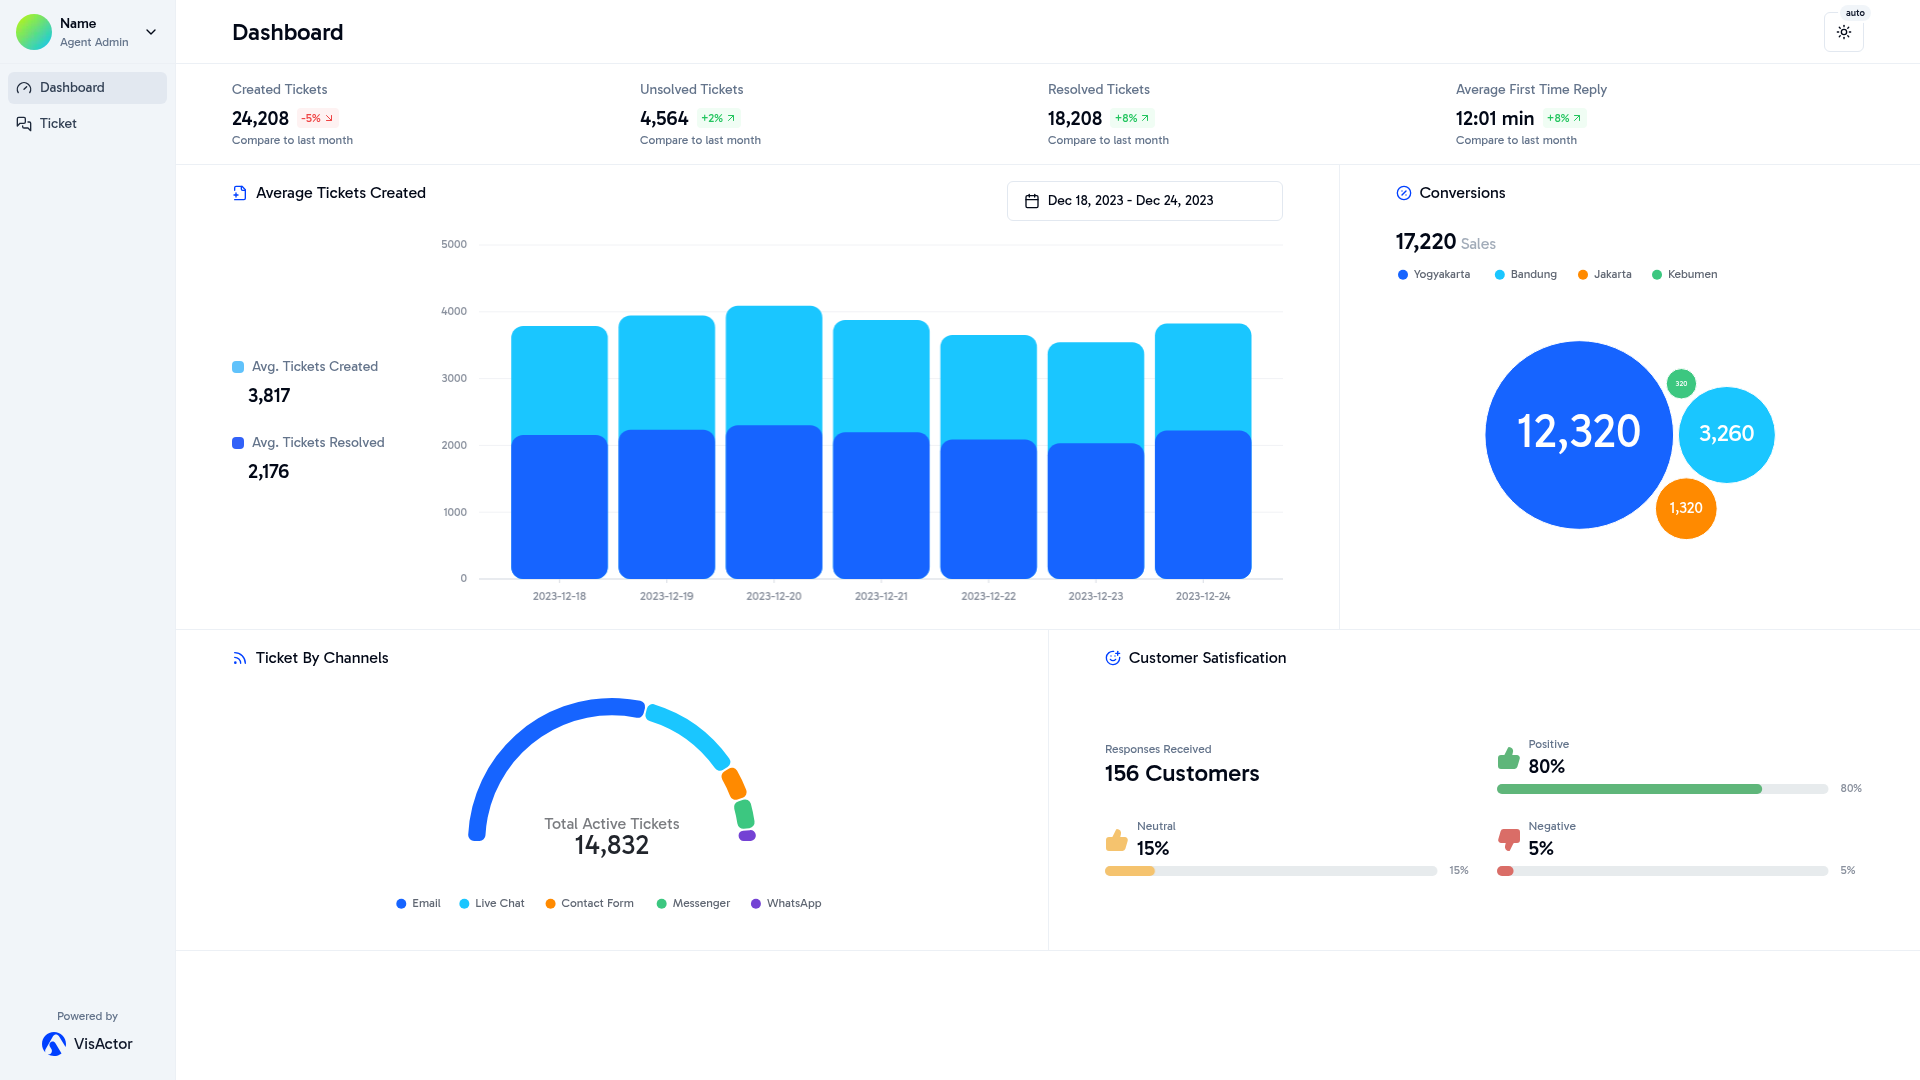The height and width of the screenshot is (1080, 1920).
Task: Click the 2,176 average resolved value
Action: point(269,472)
